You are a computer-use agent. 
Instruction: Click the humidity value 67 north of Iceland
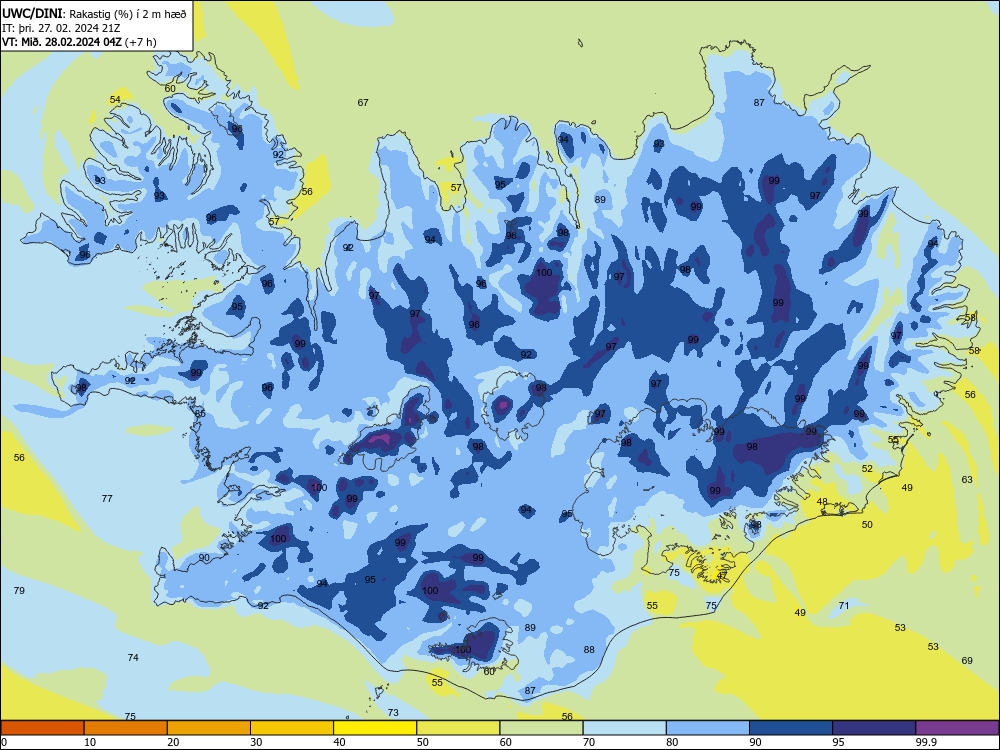363,102
